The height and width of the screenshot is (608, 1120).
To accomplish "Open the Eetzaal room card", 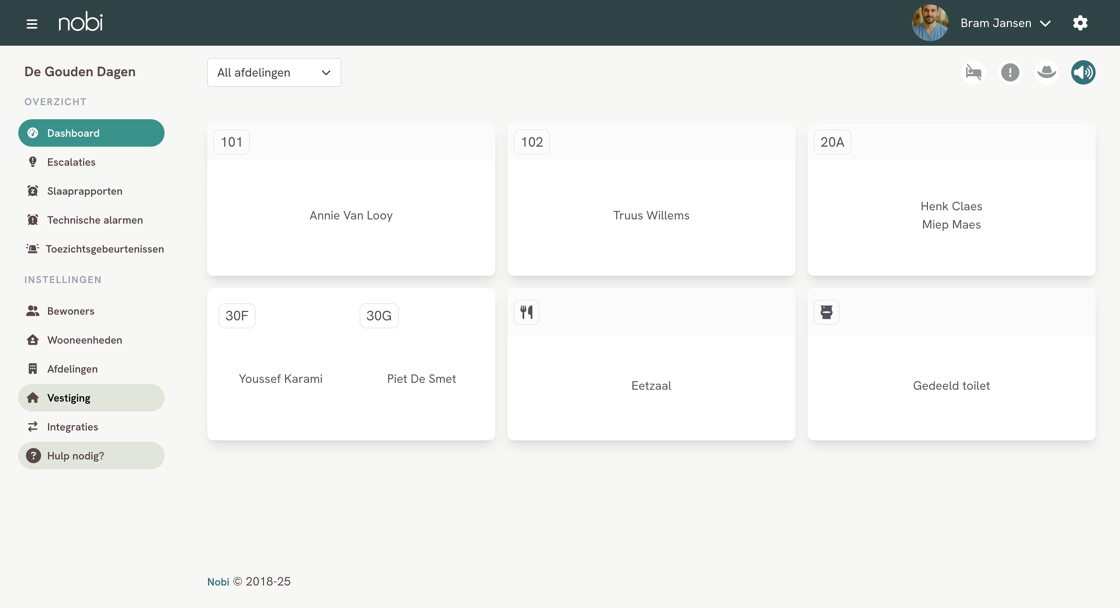I will (651, 364).
